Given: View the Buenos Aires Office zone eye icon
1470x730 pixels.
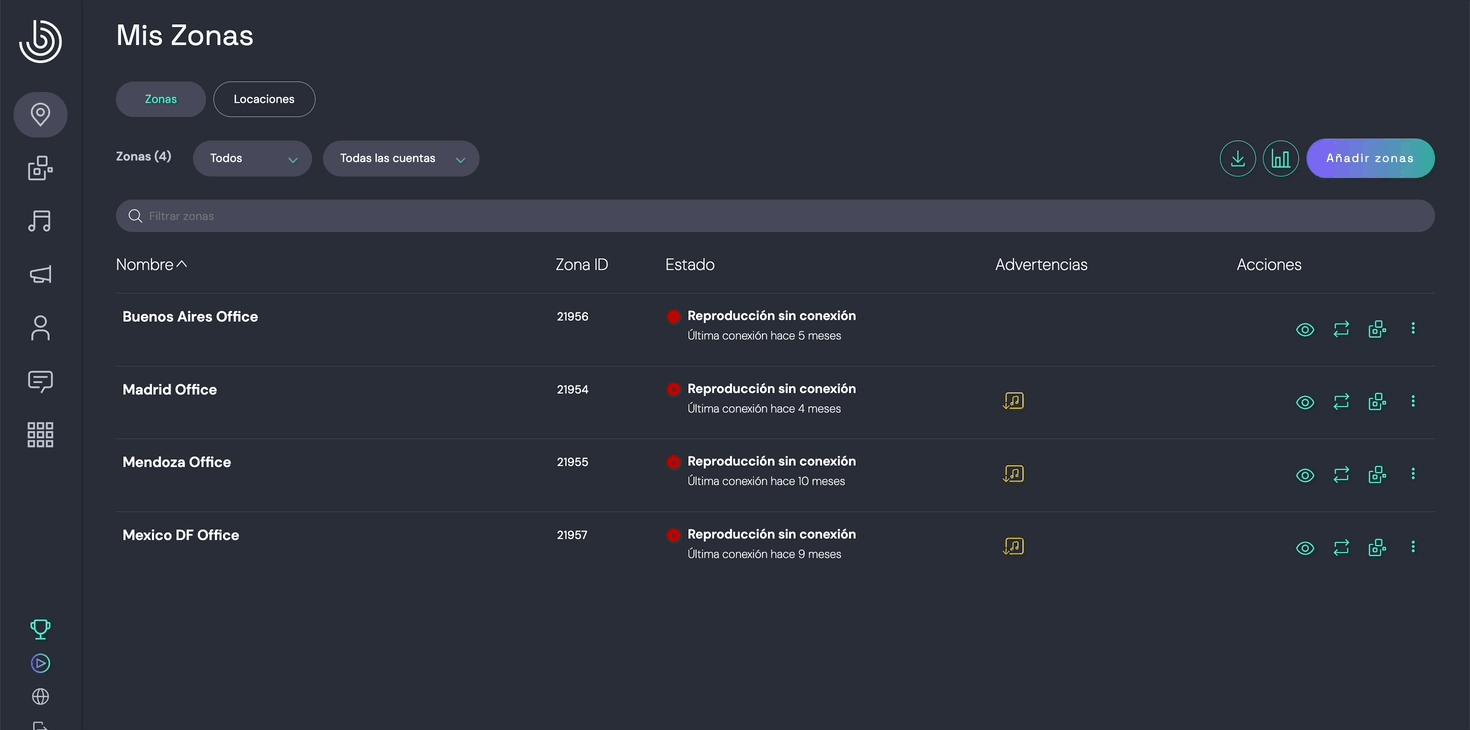Looking at the screenshot, I should pos(1305,329).
